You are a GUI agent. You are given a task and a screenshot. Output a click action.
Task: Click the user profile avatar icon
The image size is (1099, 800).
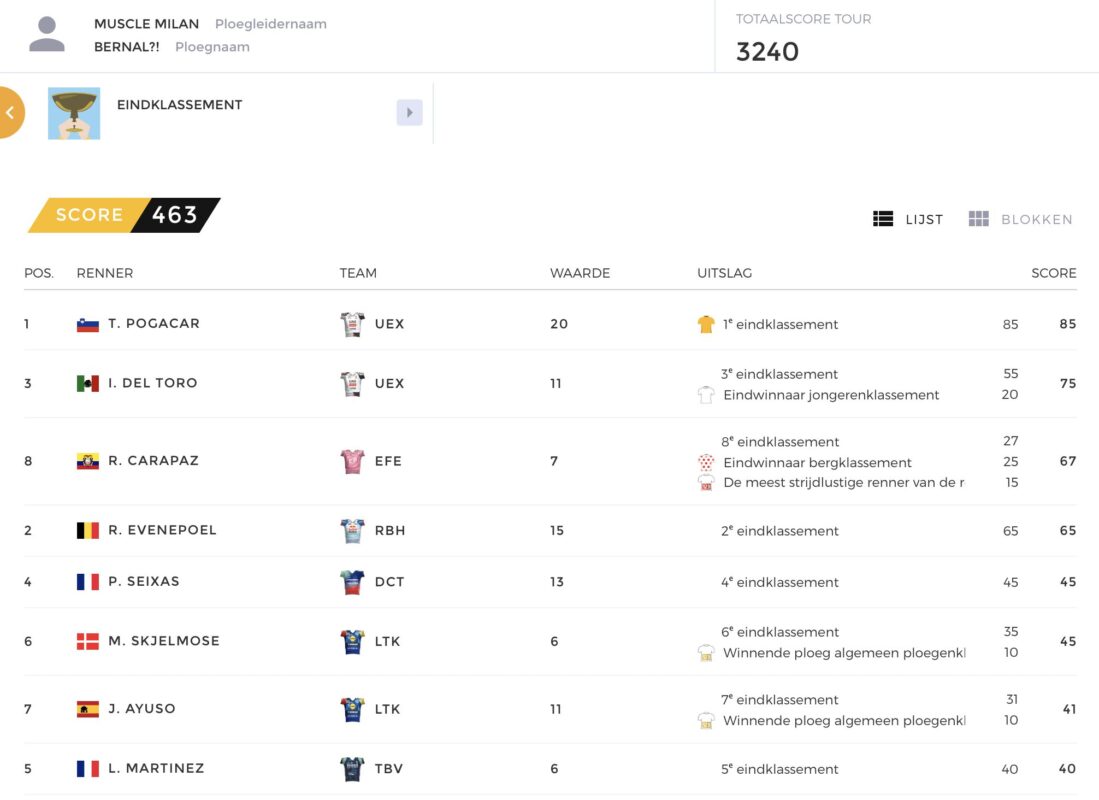point(47,34)
